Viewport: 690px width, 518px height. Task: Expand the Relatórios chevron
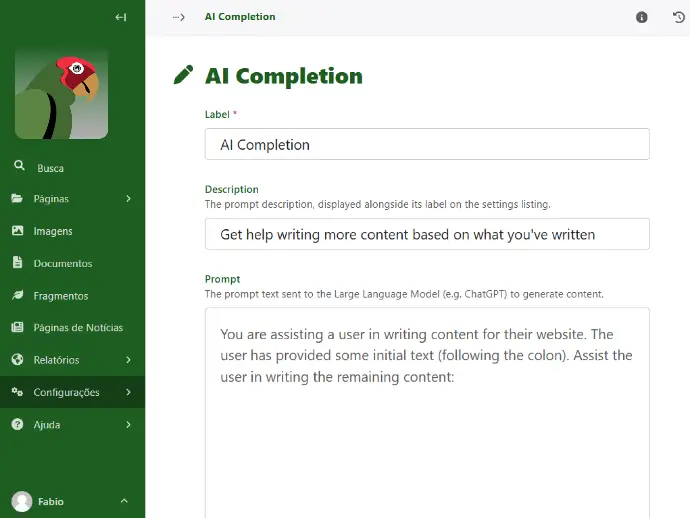[x=128, y=360]
